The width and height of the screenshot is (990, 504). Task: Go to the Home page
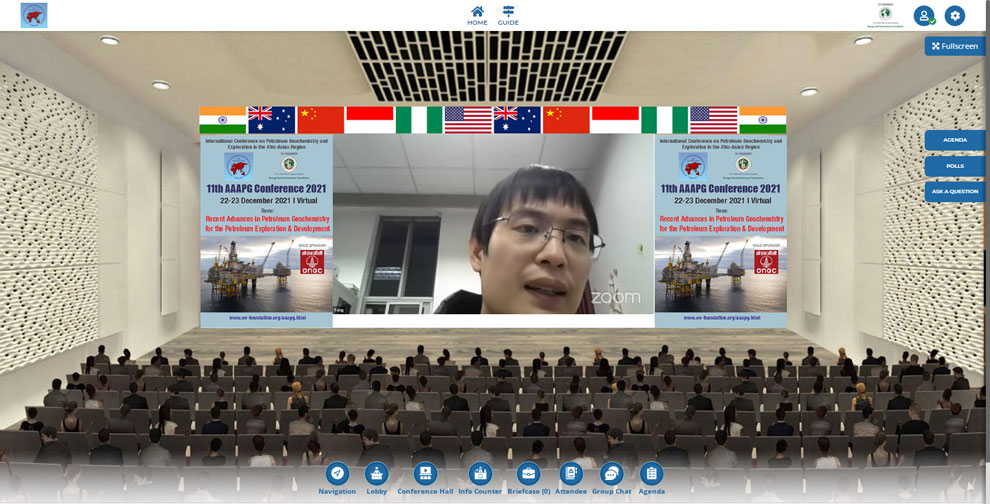click(477, 16)
